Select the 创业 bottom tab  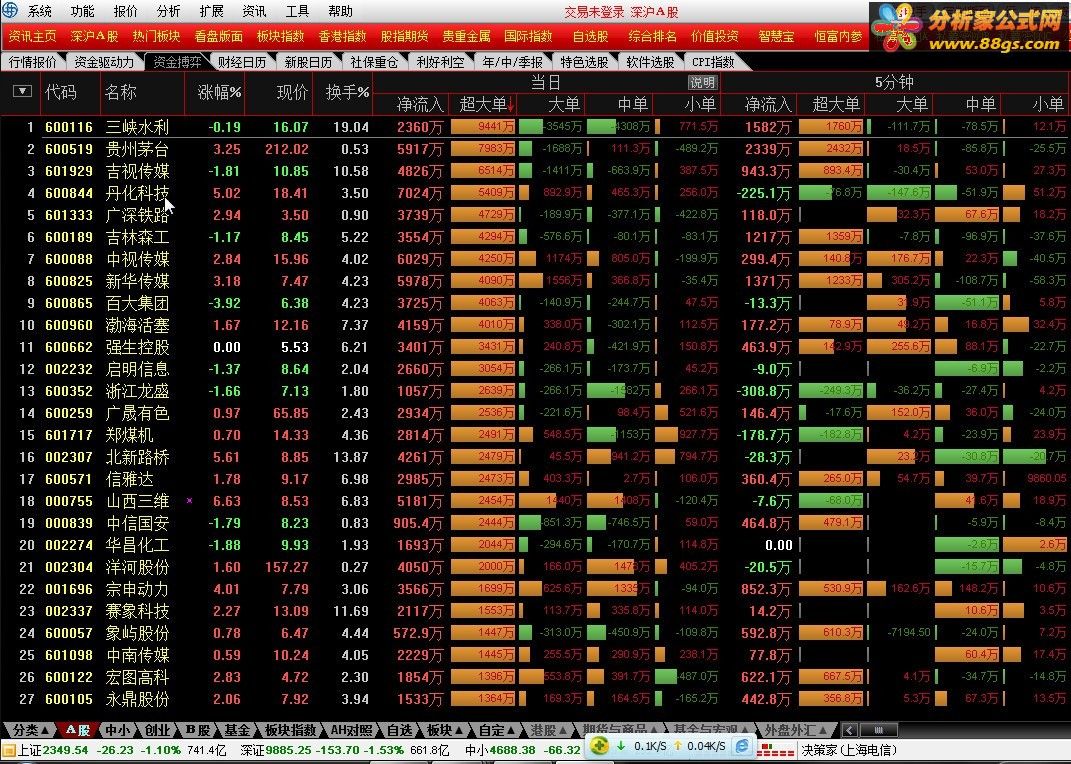[x=157, y=730]
